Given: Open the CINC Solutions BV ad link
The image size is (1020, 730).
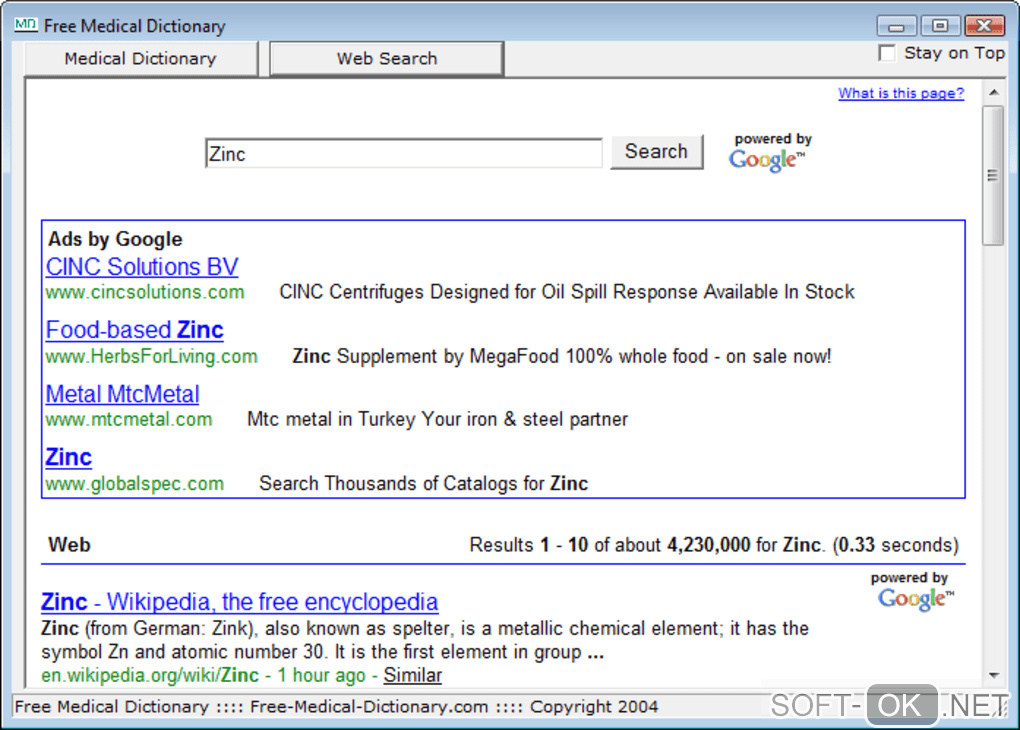Looking at the screenshot, I should (x=142, y=267).
